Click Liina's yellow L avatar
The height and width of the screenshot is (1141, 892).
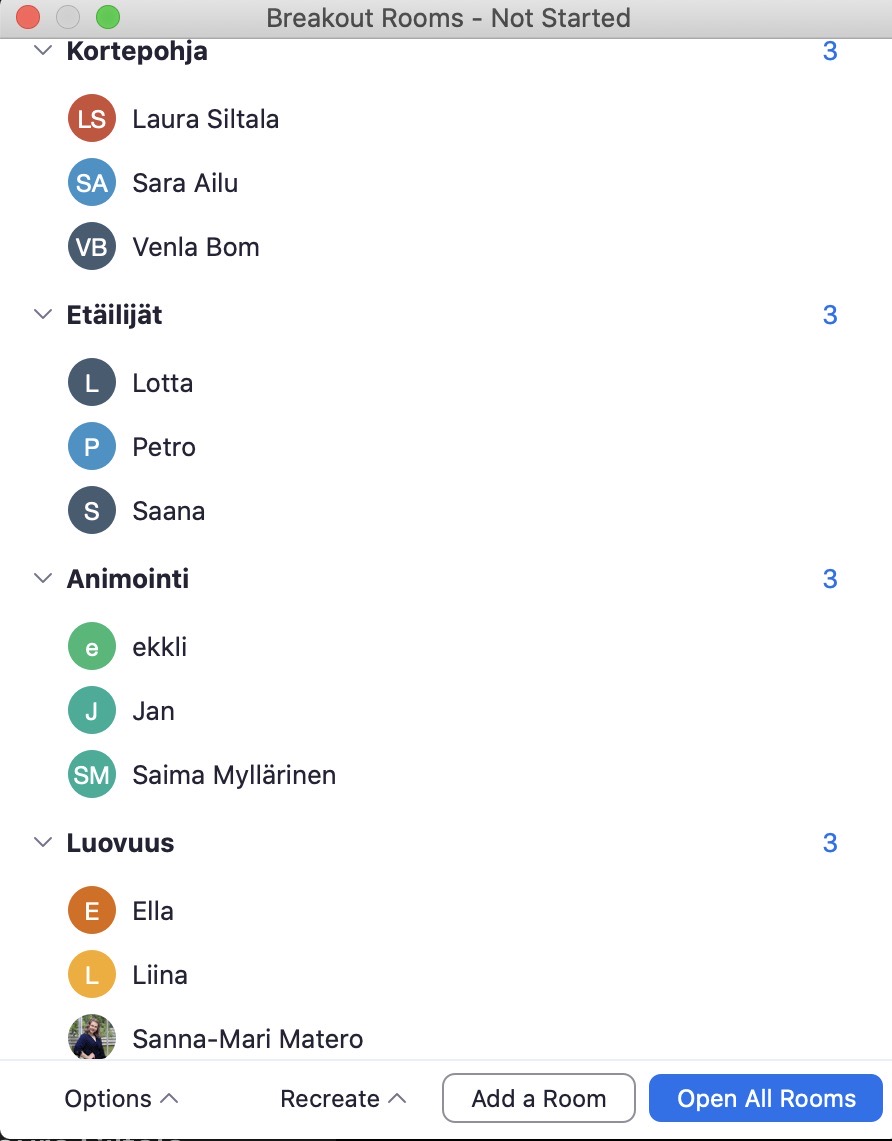tap(92, 975)
